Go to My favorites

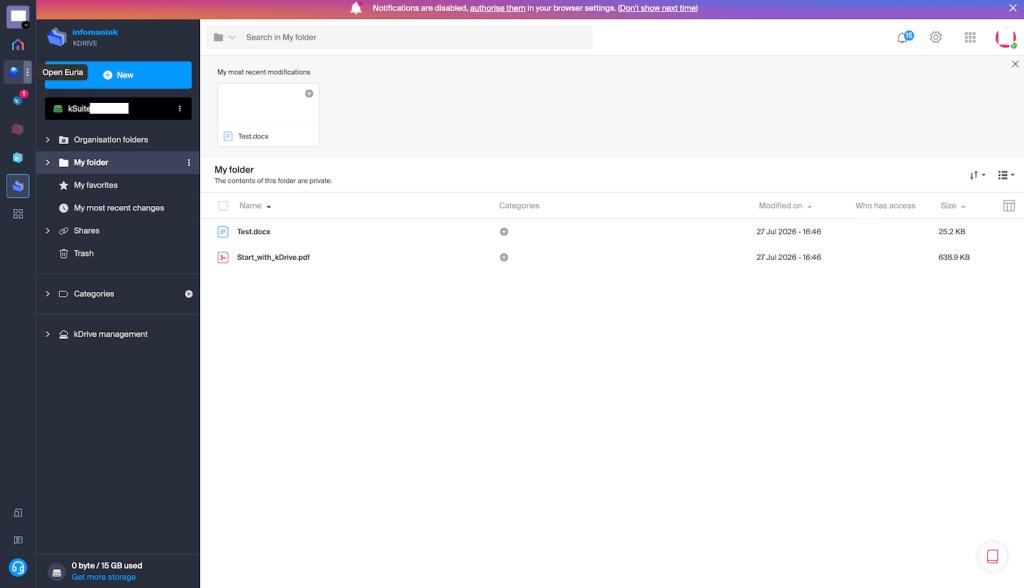pyautogui.click(x=95, y=186)
